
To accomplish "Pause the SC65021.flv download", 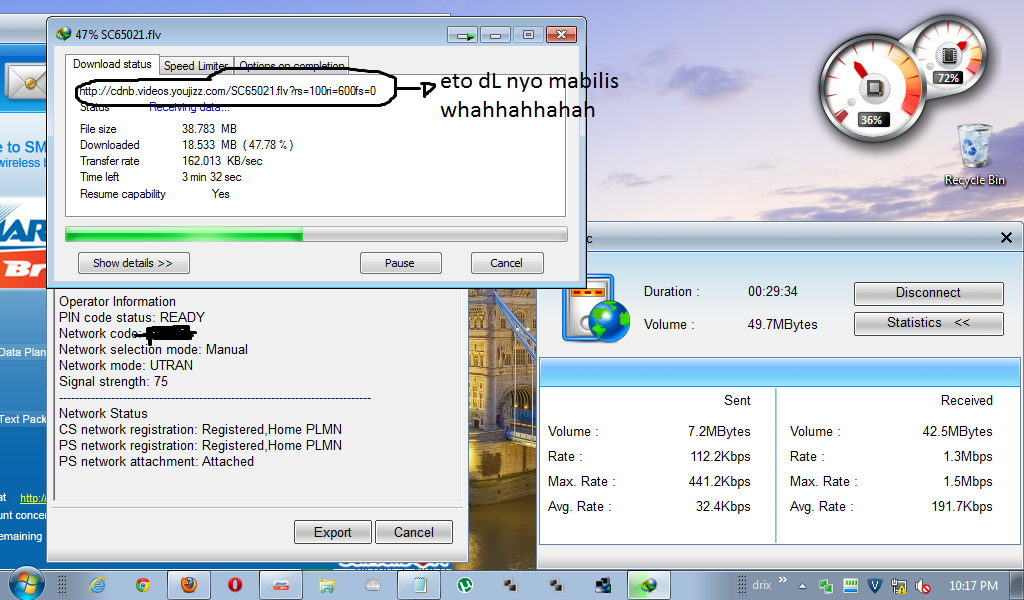I will (400, 263).
